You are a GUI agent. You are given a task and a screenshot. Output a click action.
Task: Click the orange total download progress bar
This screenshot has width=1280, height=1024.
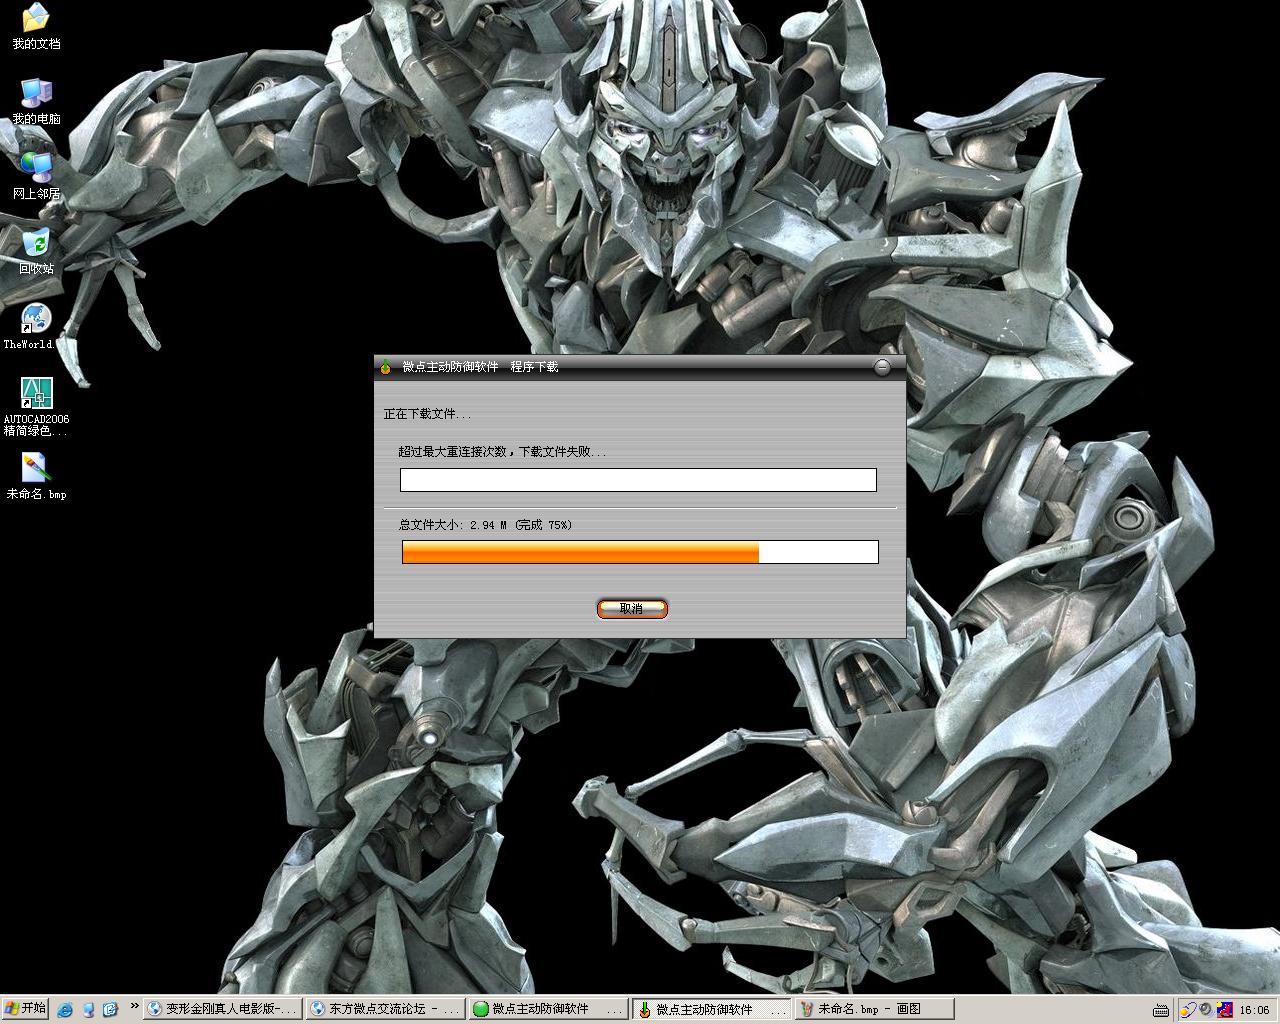[640, 552]
